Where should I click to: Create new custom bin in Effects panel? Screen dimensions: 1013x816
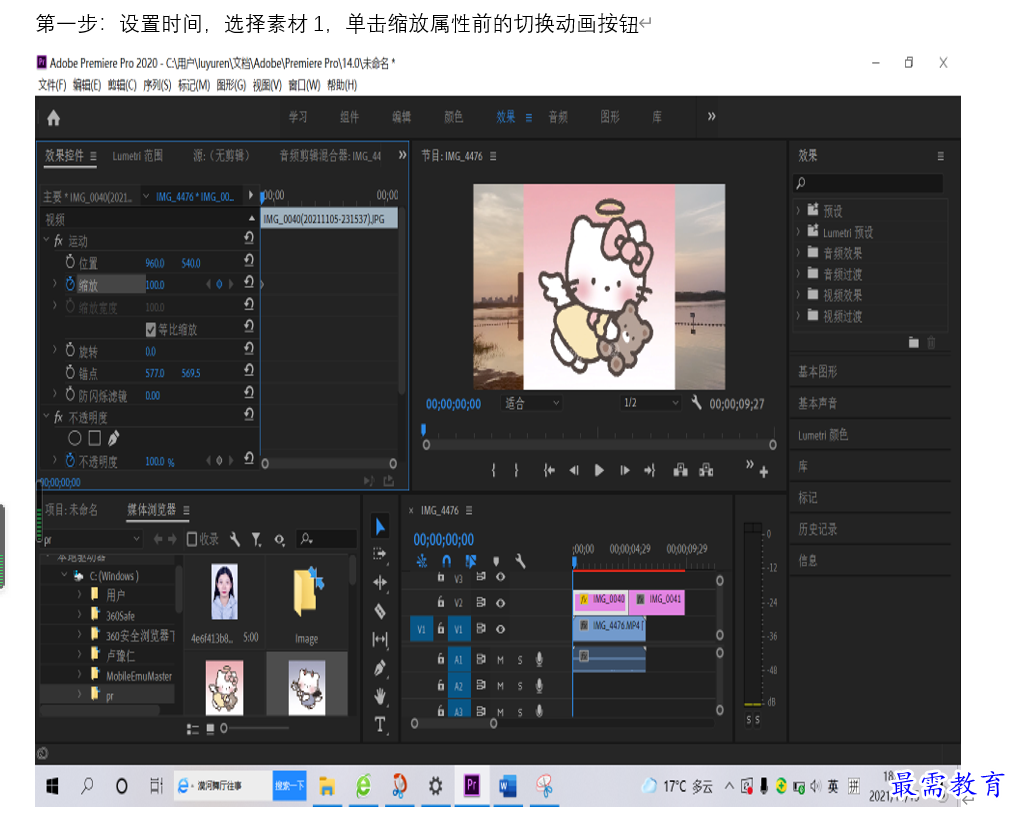(914, 342)
